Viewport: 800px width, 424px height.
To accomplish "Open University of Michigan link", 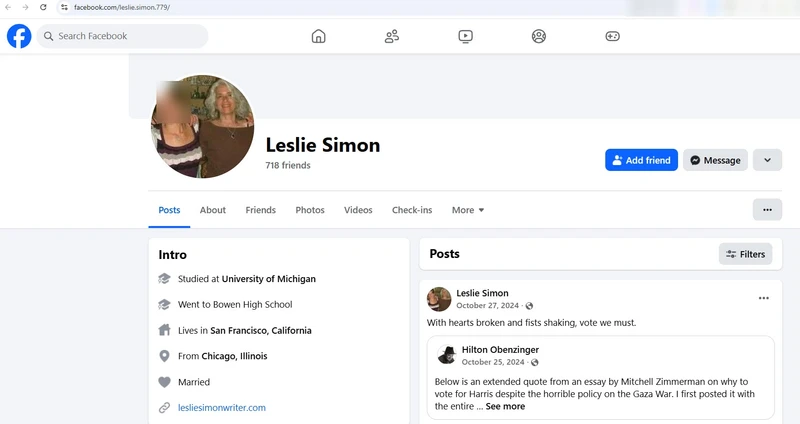I will pyautogui.click(x=269, y=279).
